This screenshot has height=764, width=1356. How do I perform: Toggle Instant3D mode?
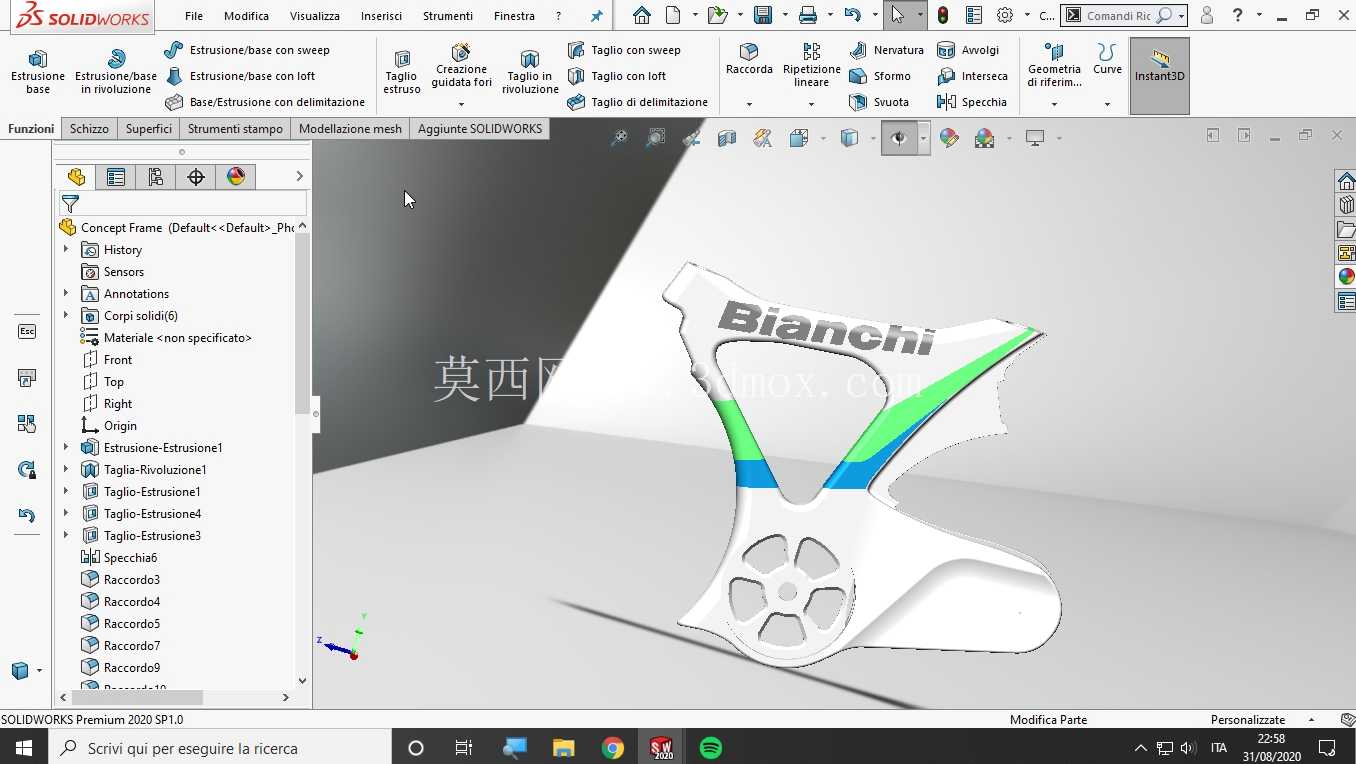(x=1160, y=75)
